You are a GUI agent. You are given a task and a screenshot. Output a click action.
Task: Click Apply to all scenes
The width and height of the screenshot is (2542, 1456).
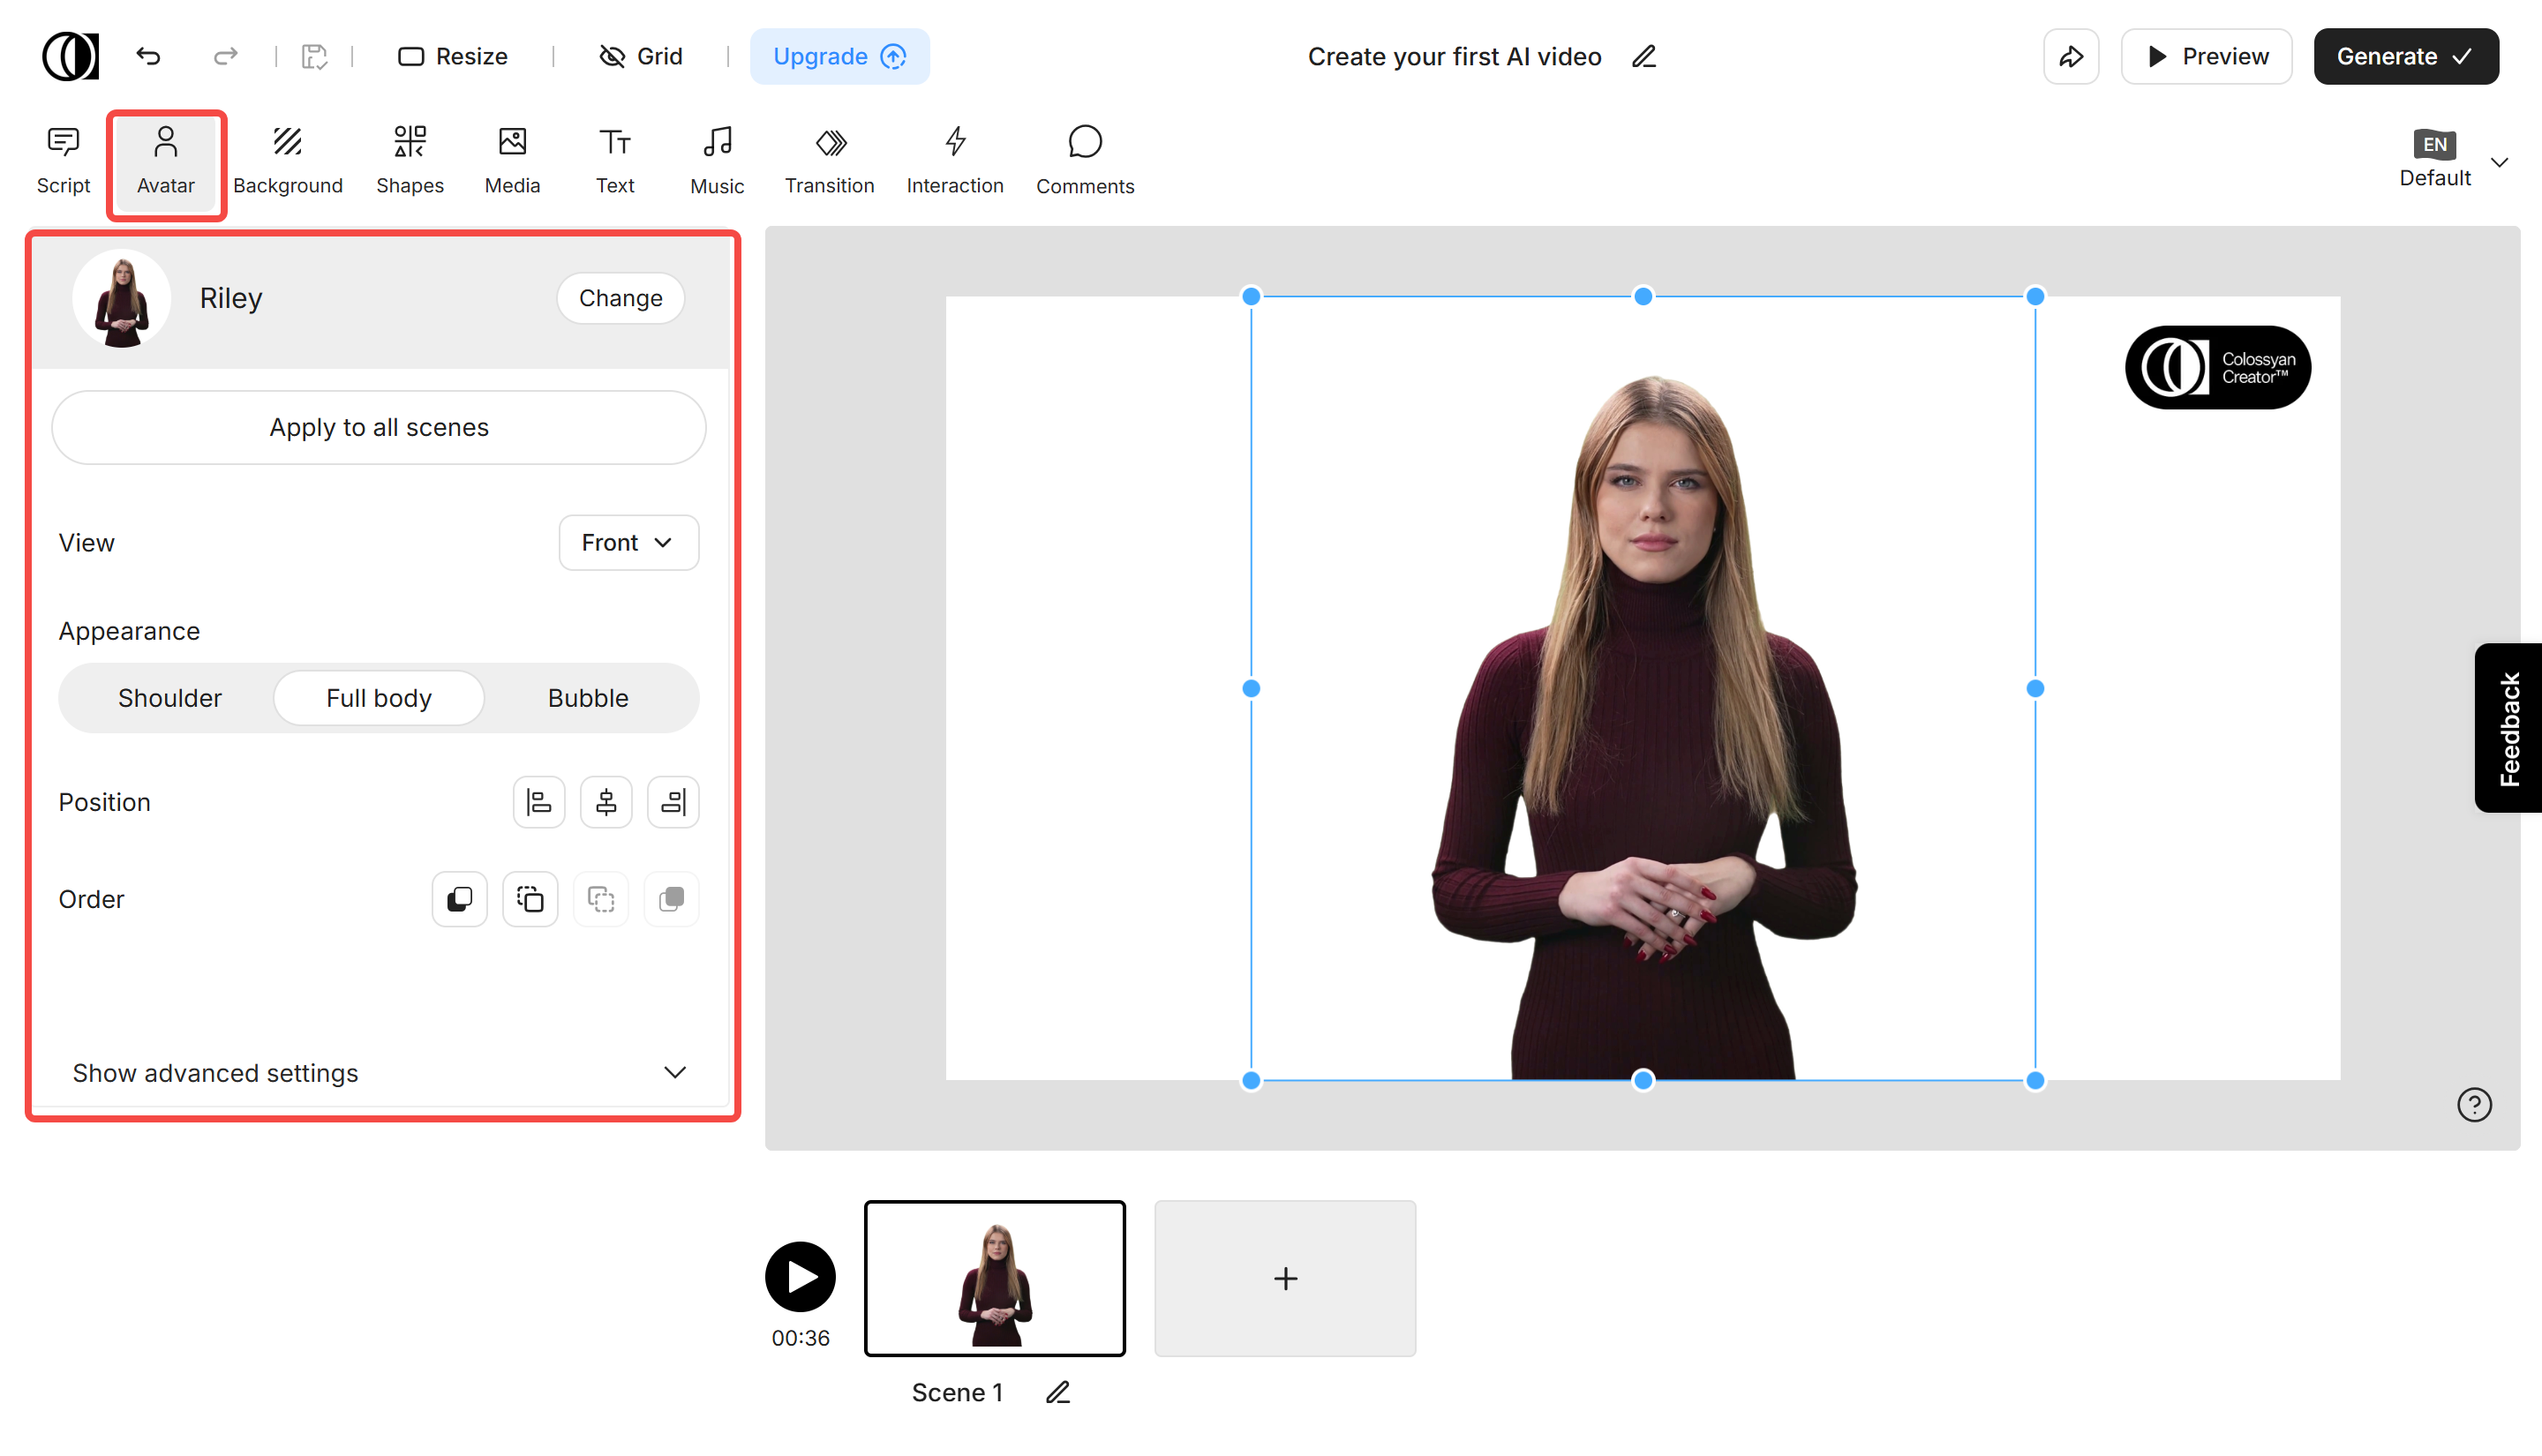tap(378, 427)
